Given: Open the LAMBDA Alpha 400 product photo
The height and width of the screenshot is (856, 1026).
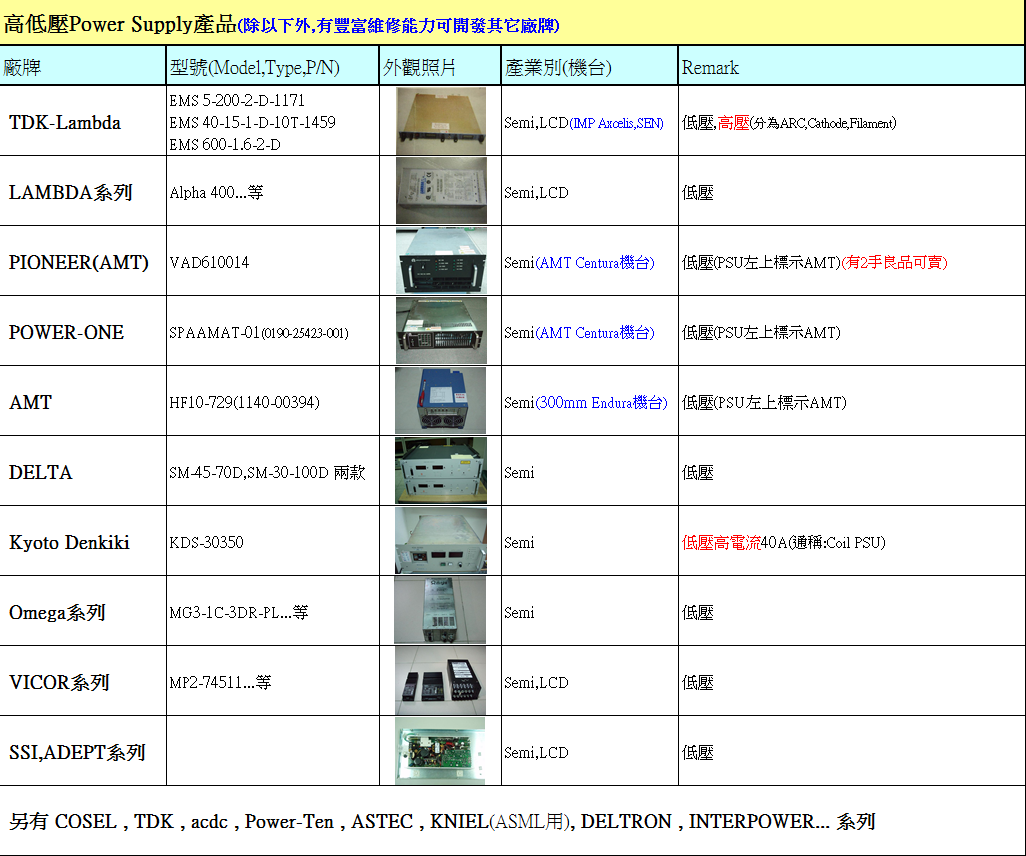Looking at the screenshot, I should [440, 190].
